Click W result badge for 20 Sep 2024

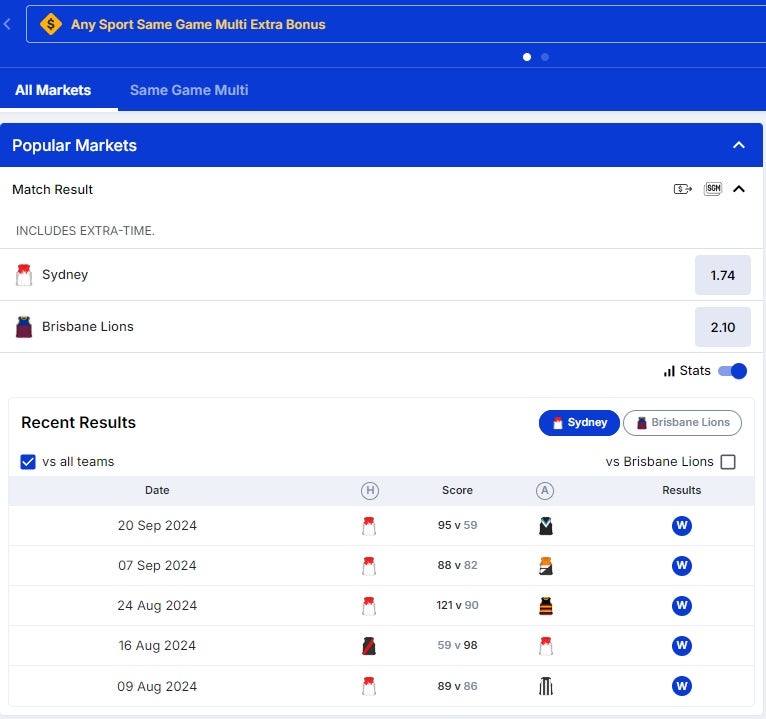[681, 526]
